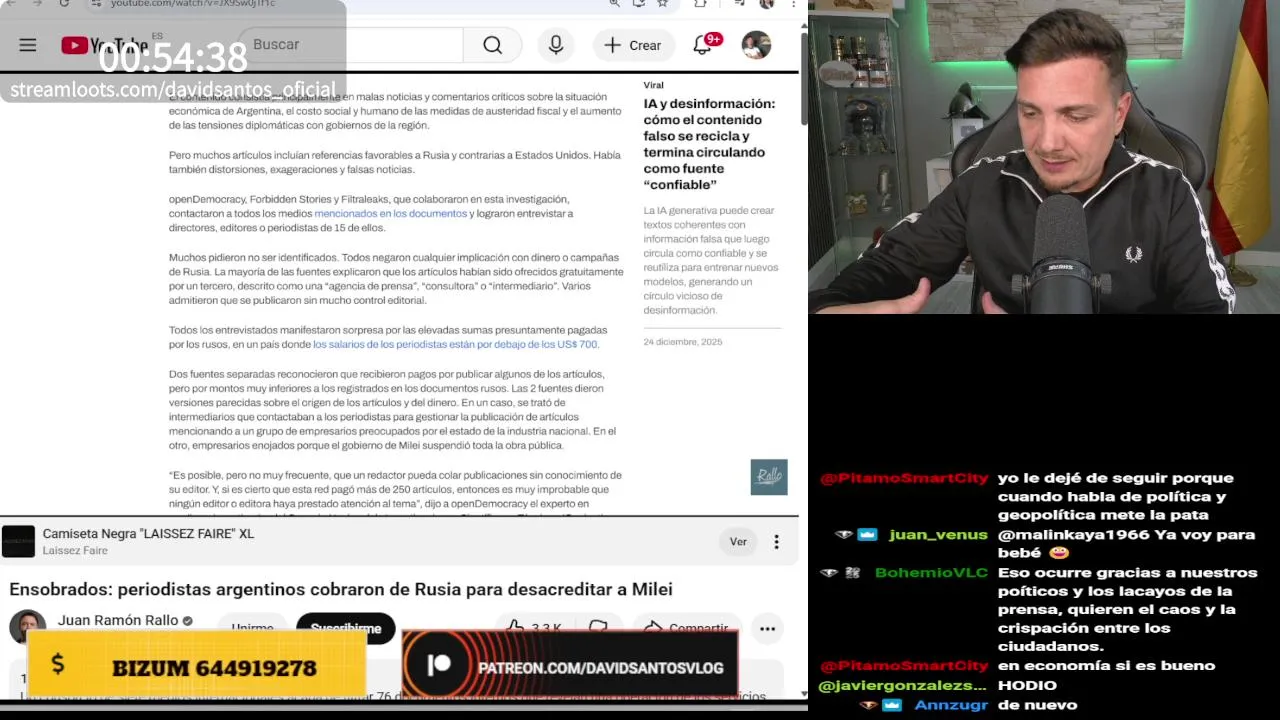This screenshot has height=720, width=1280.
Task: Dislike the video with thumbs-down icon
Action: [x=598, y=627]
